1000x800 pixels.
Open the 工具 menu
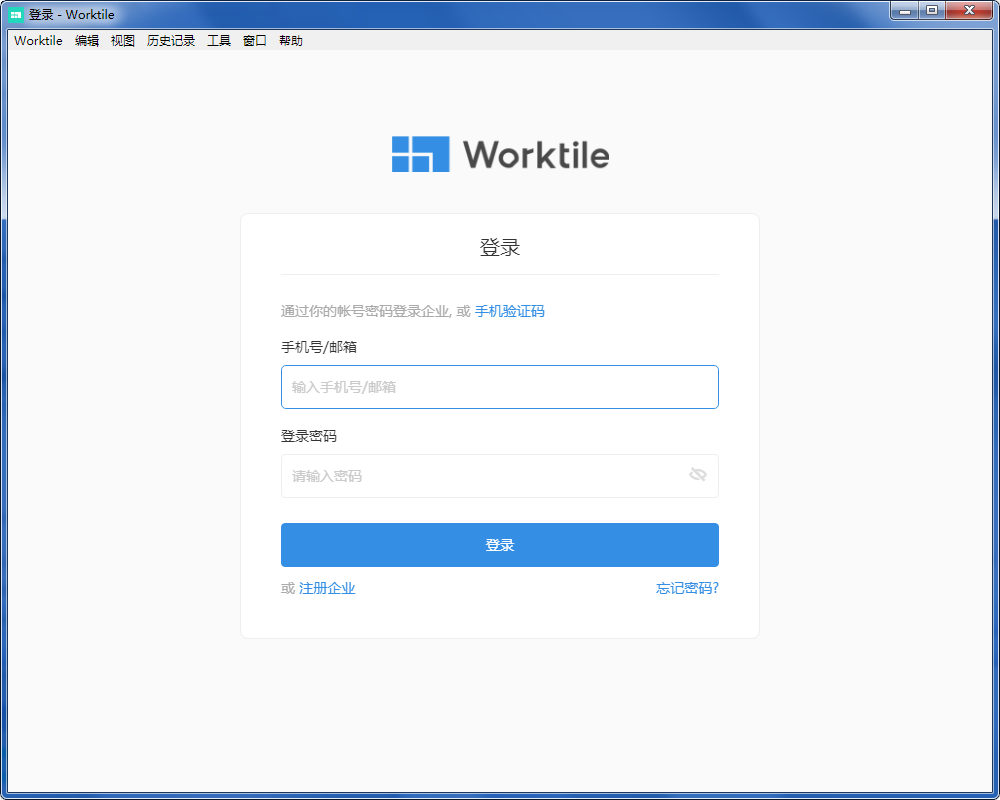pos(218,41)
